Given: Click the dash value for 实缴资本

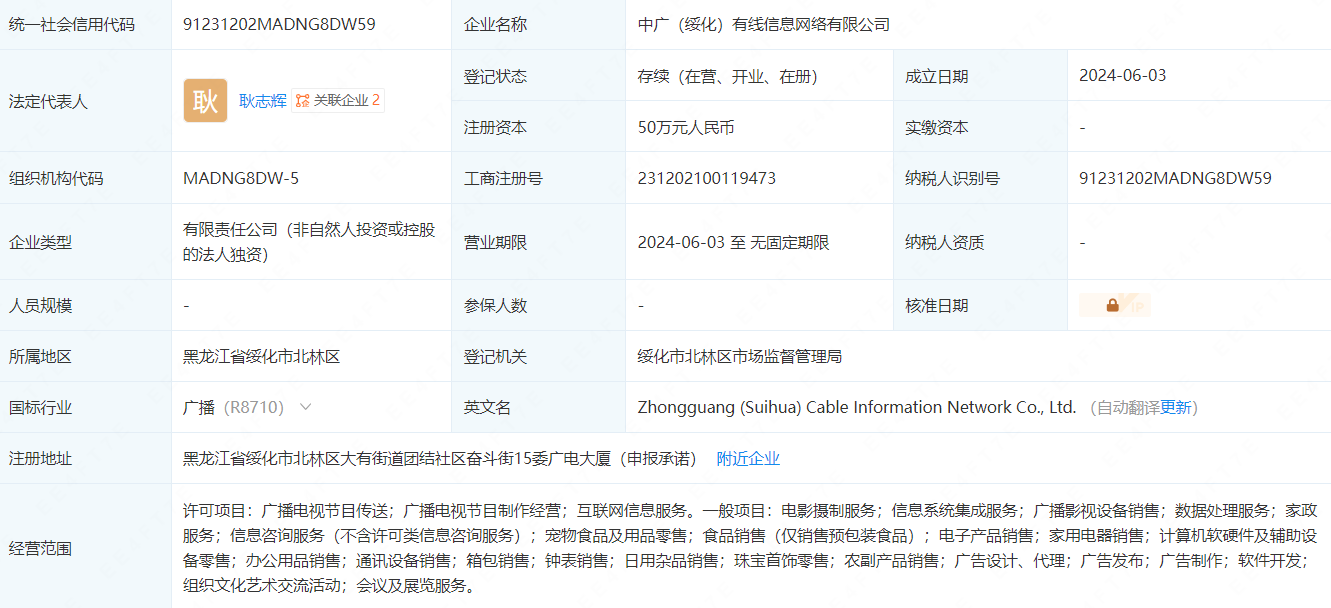Looking at the screenshot, I should (1083, 128).
